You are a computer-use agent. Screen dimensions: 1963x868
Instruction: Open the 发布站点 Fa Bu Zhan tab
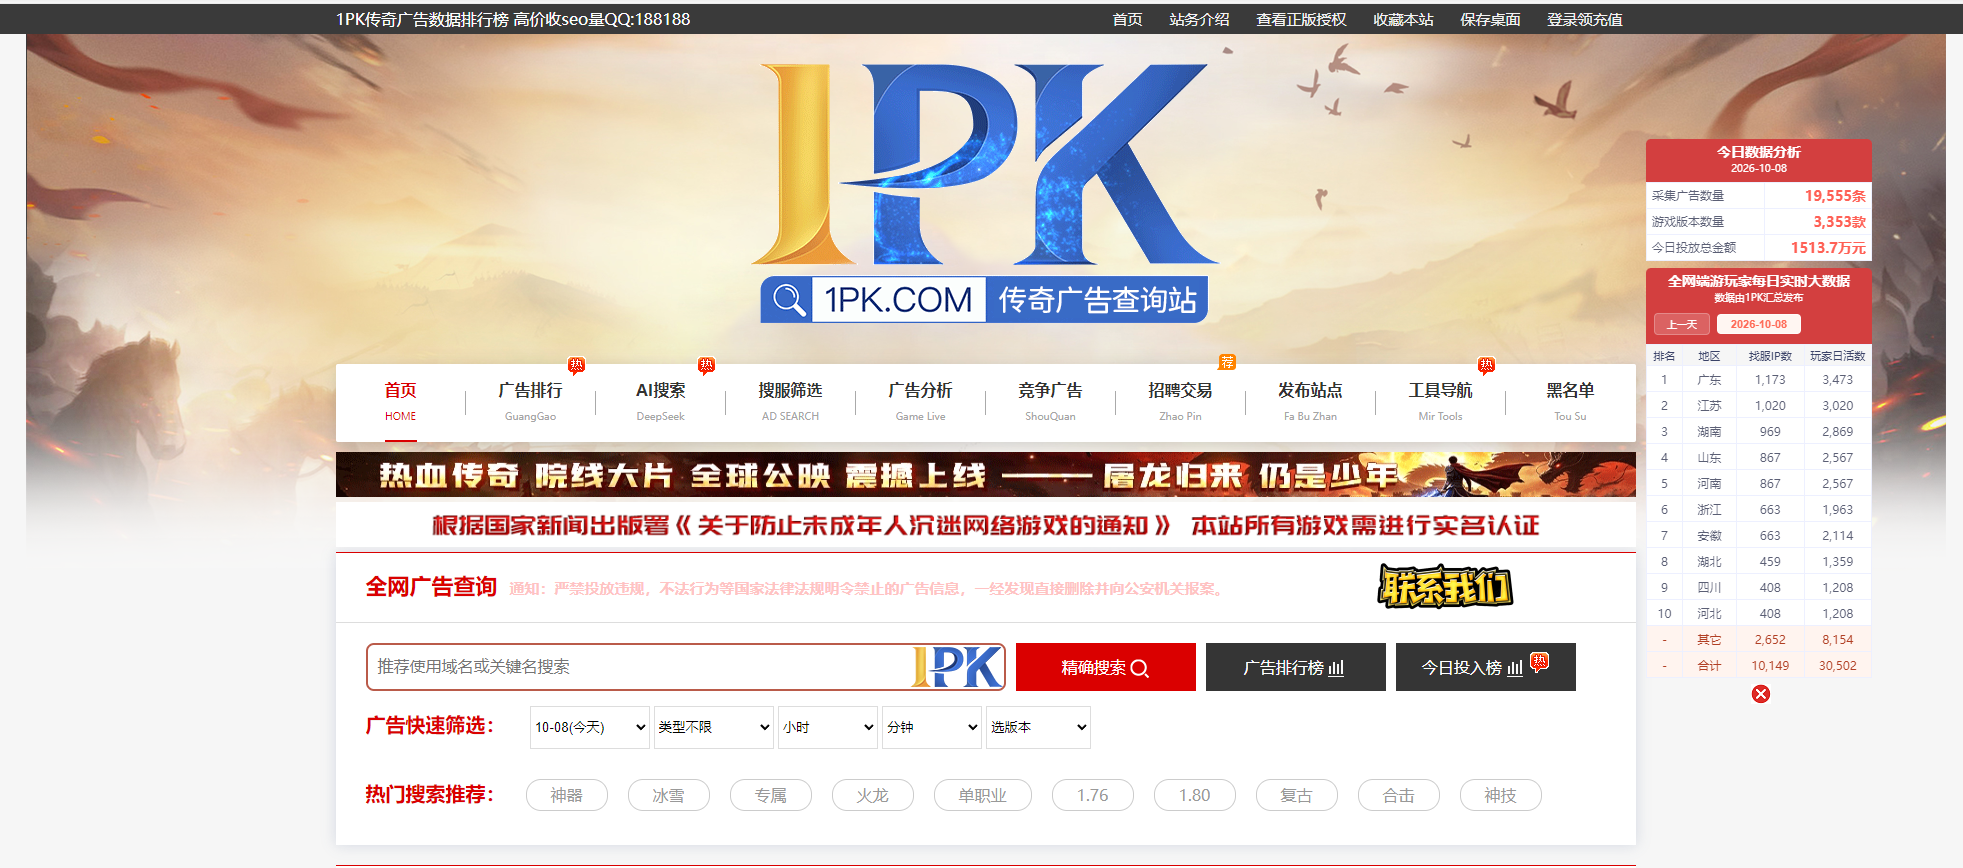click(1310, 402)
